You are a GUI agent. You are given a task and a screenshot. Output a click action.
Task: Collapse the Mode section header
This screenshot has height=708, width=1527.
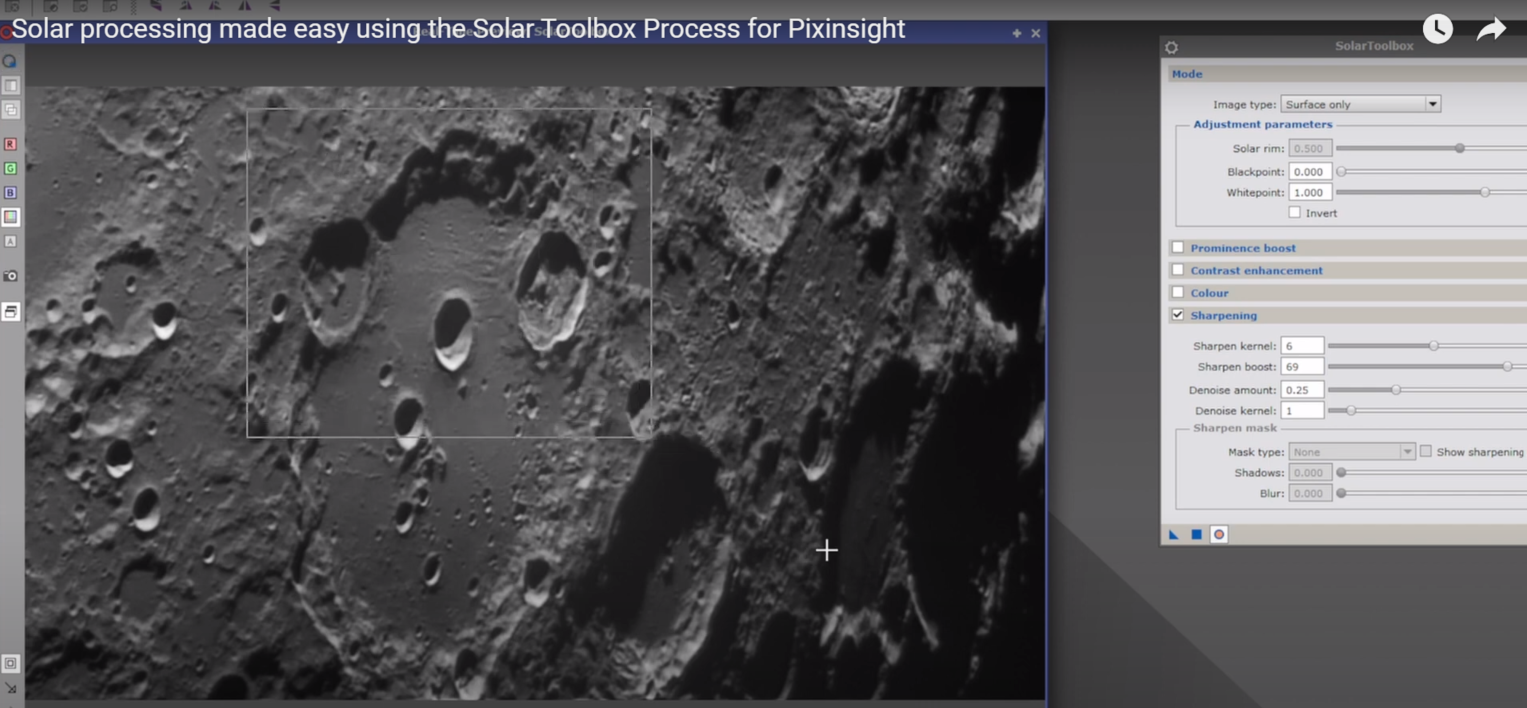coord(1347,74)
